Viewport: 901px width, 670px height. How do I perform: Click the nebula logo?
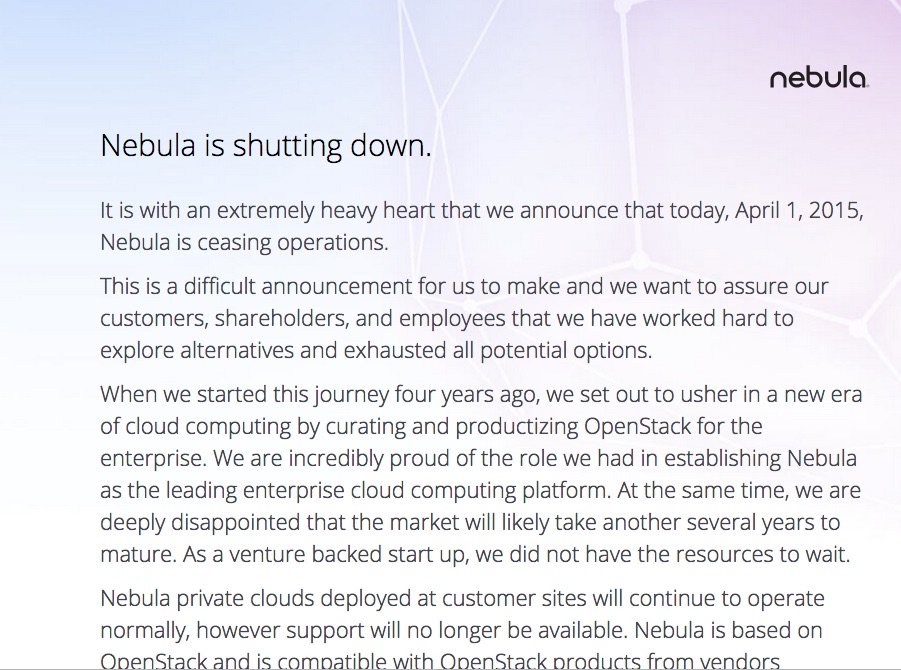tap(818, 78)
